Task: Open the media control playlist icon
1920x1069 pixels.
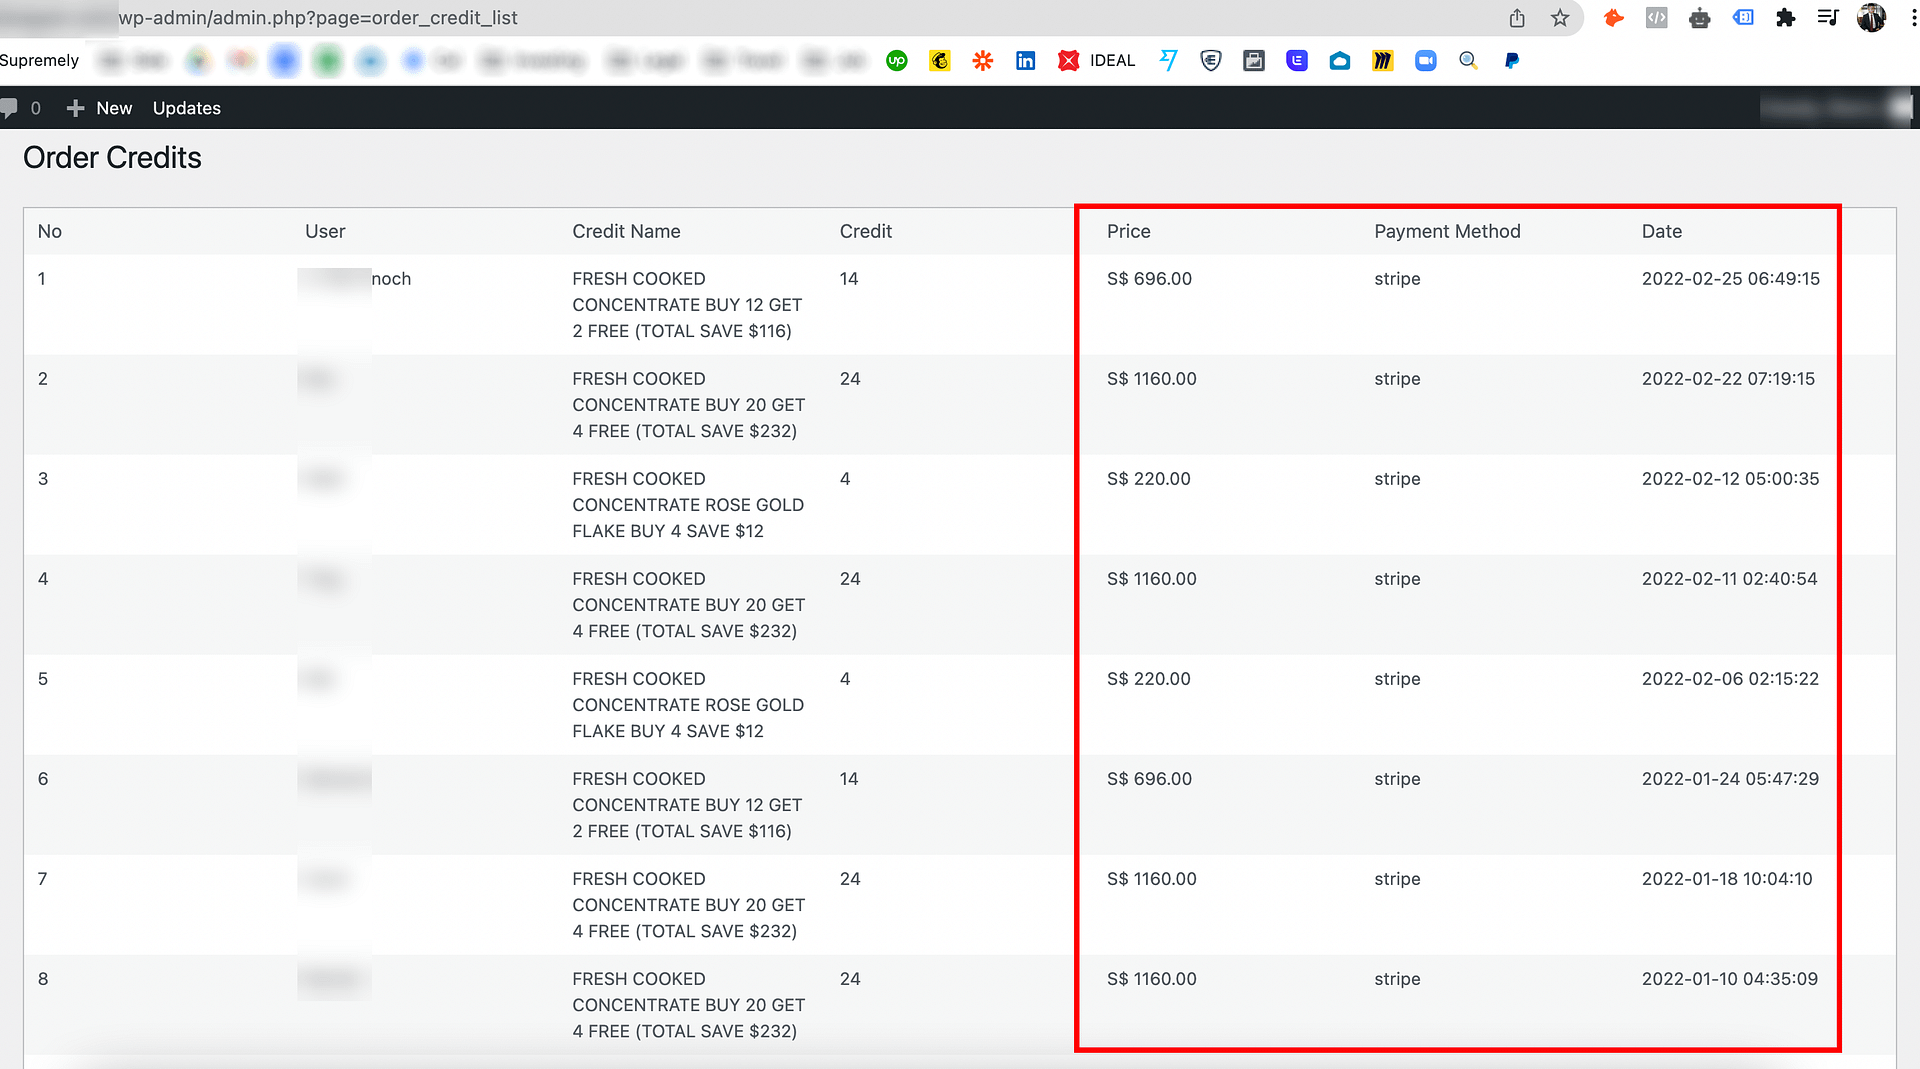Action: pos(1828,18)
